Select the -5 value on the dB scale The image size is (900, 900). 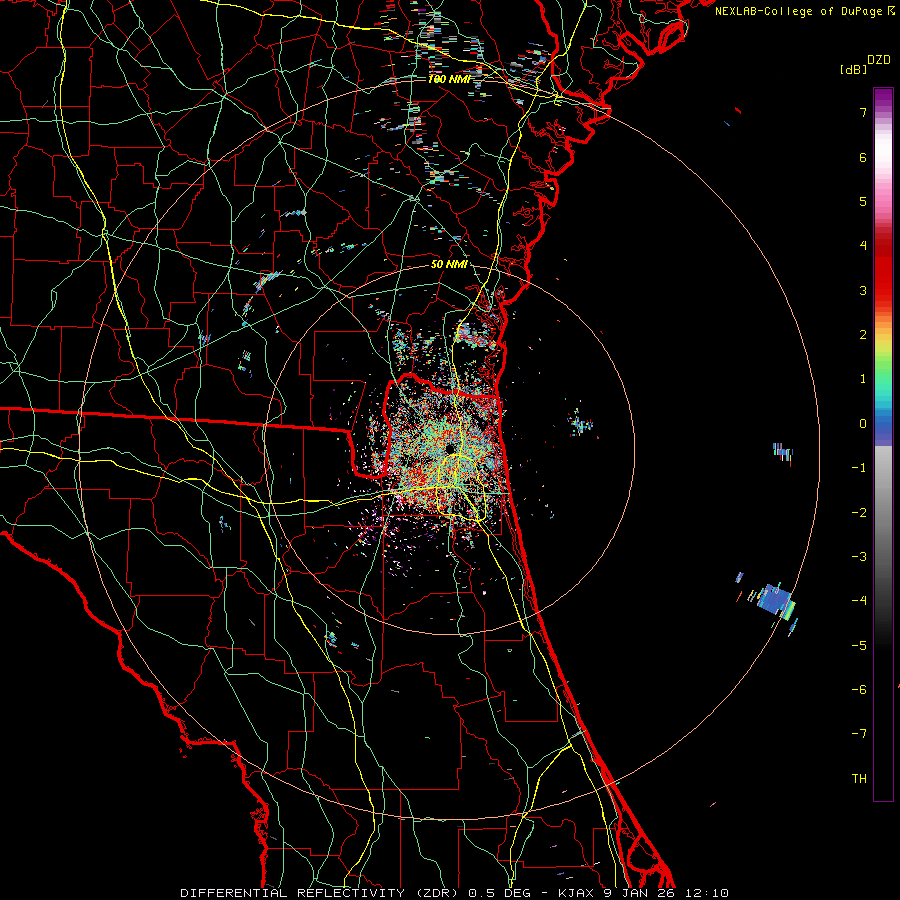[x=859, y=646]
